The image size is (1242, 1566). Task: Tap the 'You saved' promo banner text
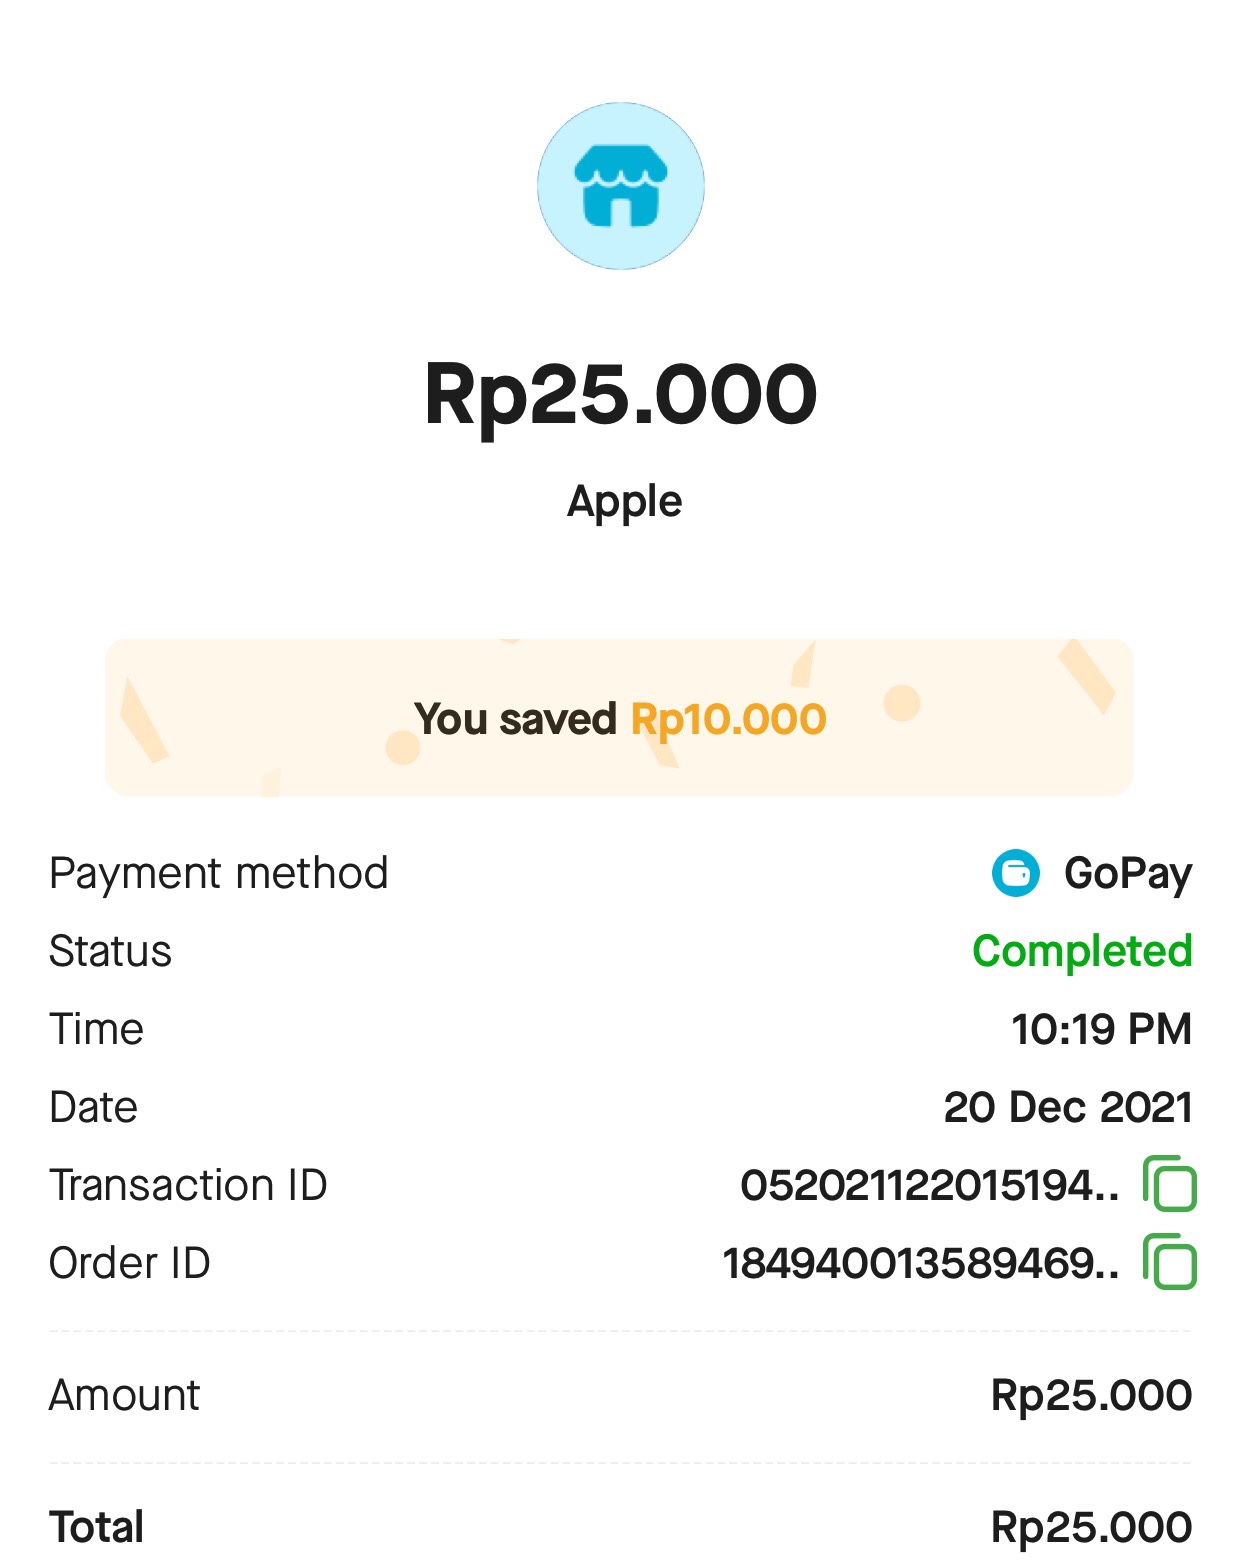(515, 719)
